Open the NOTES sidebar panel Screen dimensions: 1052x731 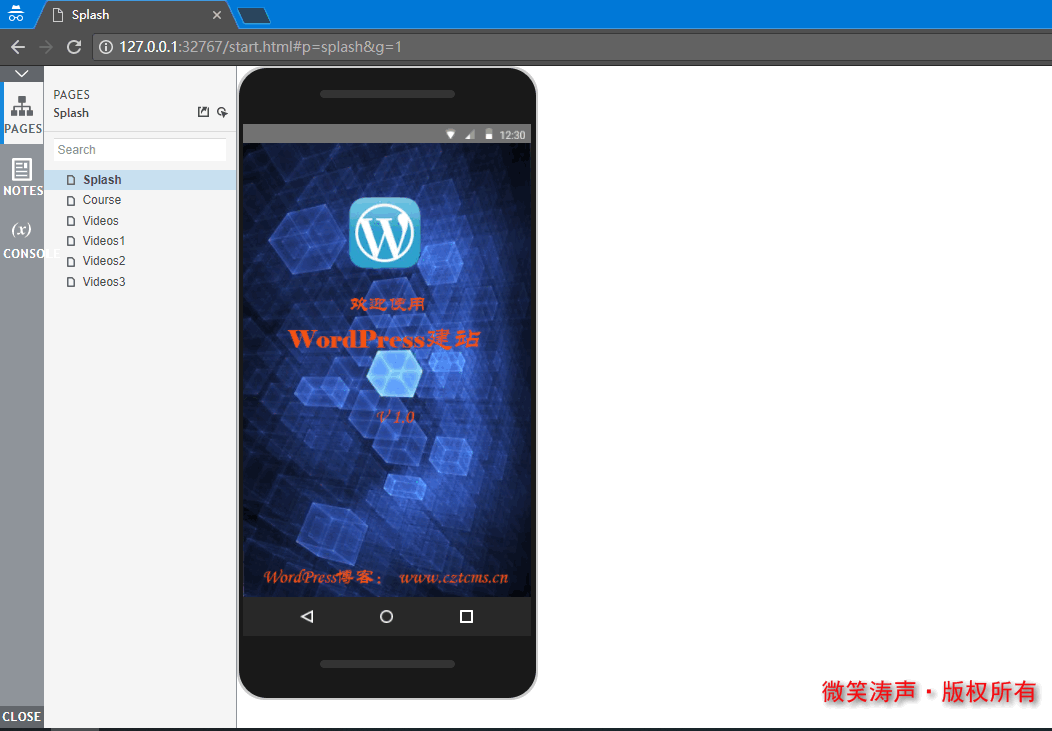click(23, 177)
